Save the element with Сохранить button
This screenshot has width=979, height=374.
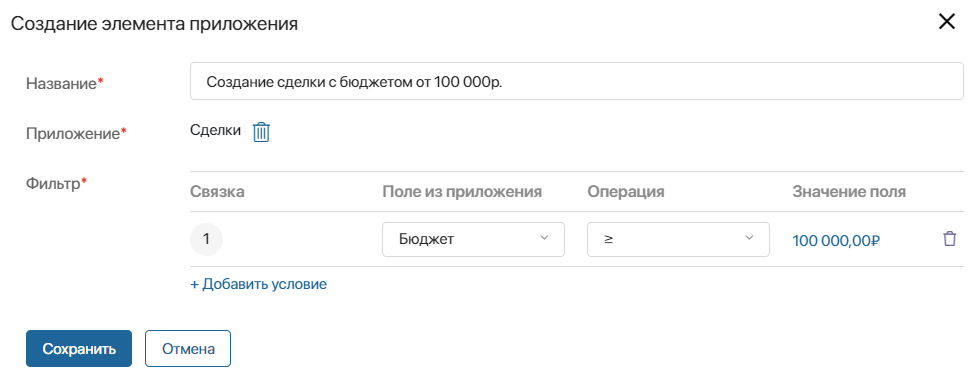[79, 348]
